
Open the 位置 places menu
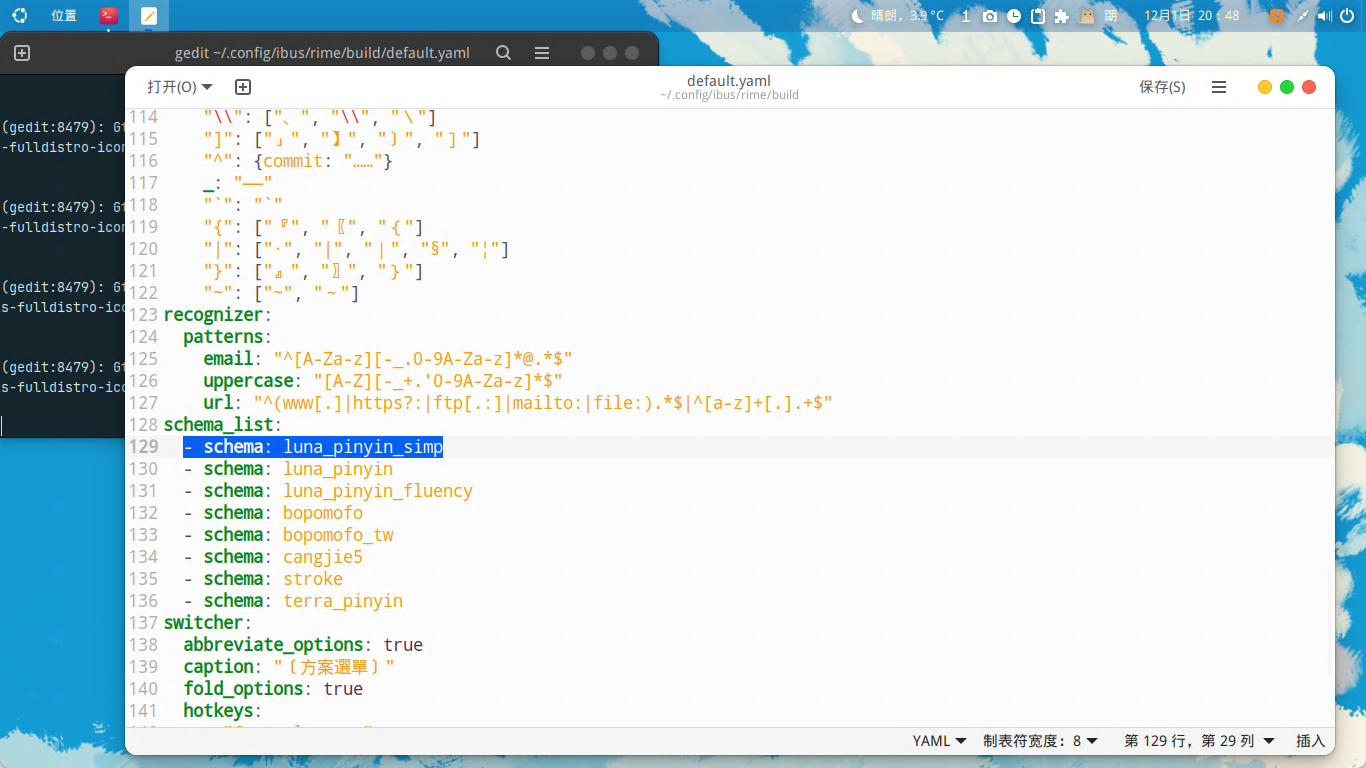[64, 15]
